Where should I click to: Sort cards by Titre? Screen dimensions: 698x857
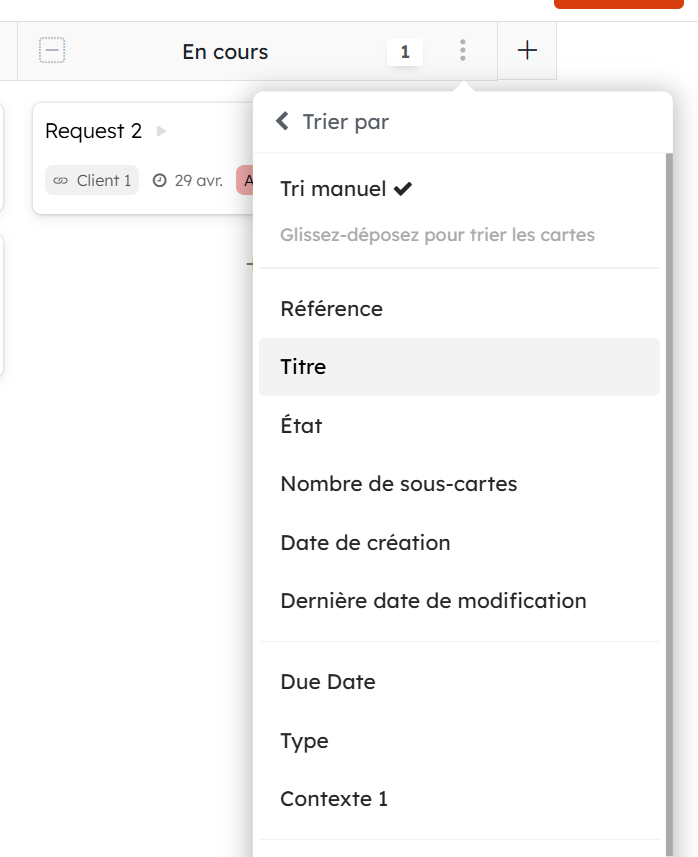tap(303, 367)
